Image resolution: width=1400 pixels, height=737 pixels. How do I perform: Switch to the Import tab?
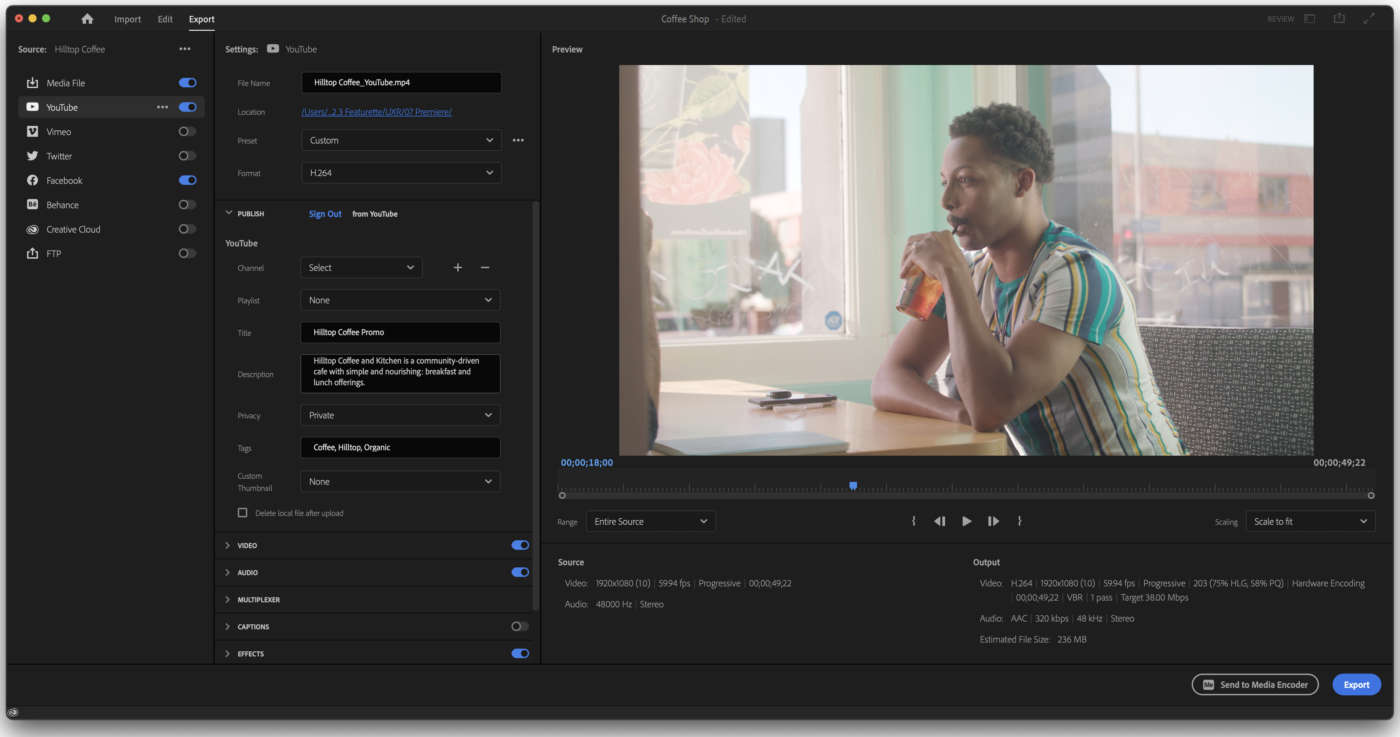coord(127,19)
